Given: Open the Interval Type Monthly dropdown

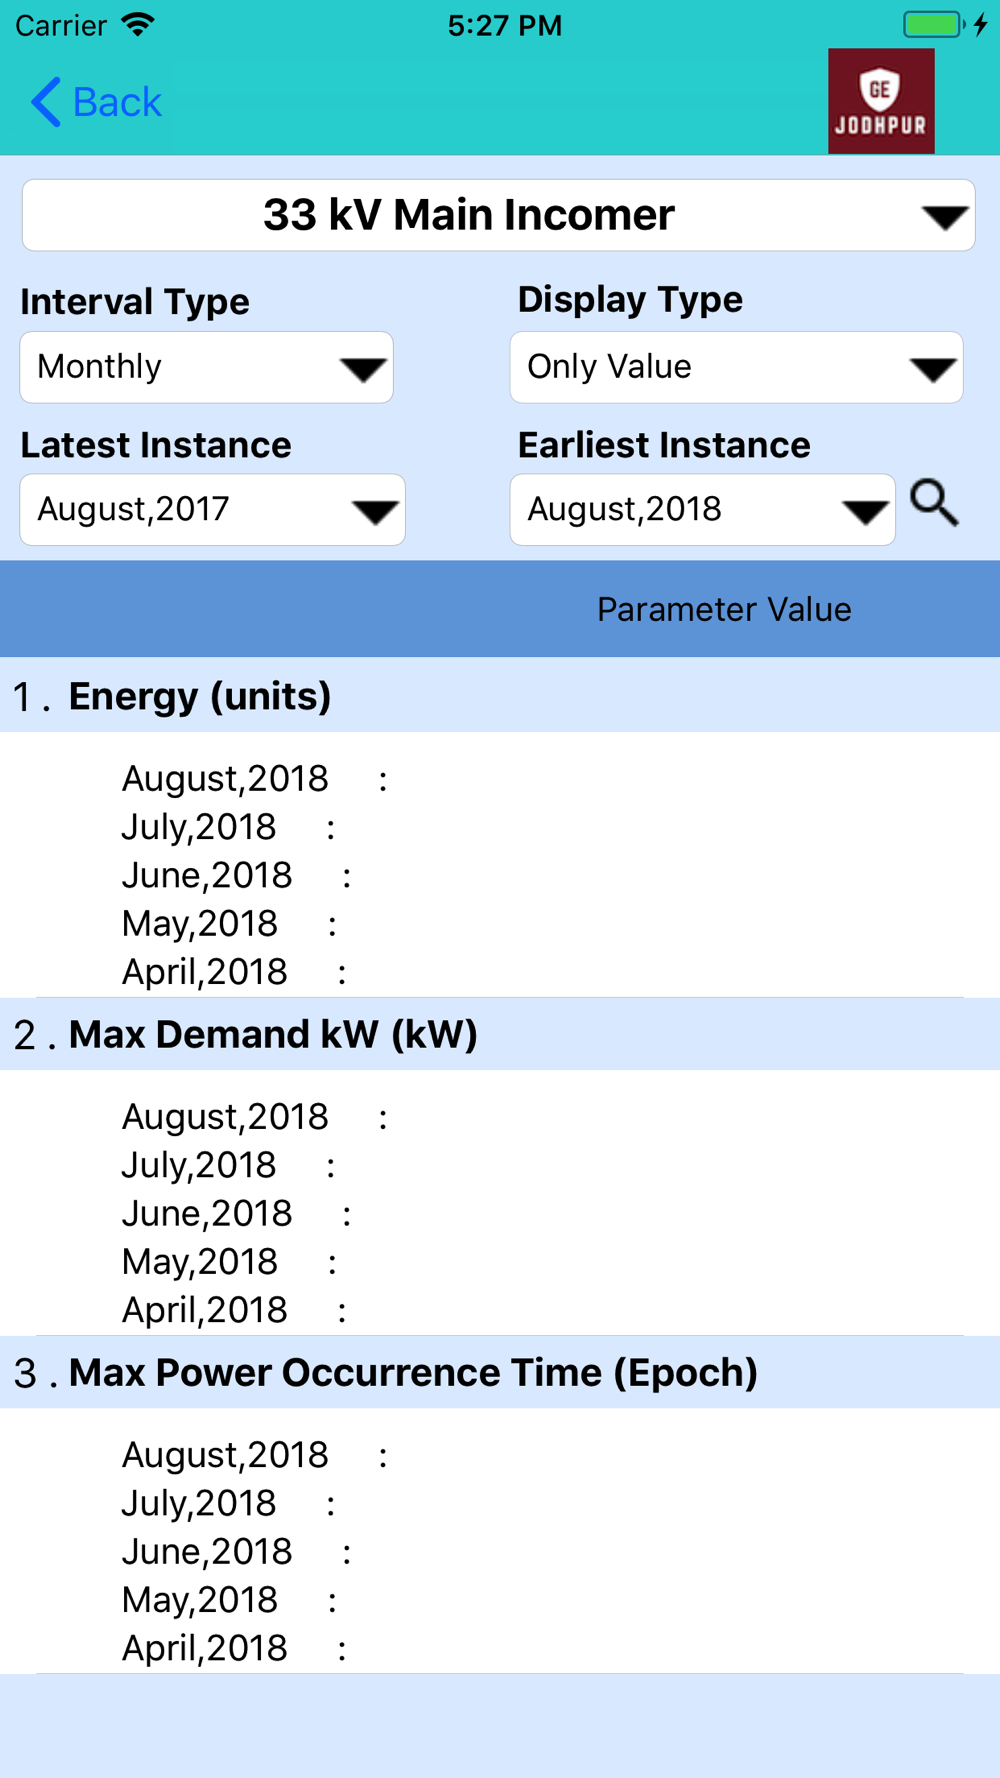Looking at the screenshot, I should [x=207, y=367].
